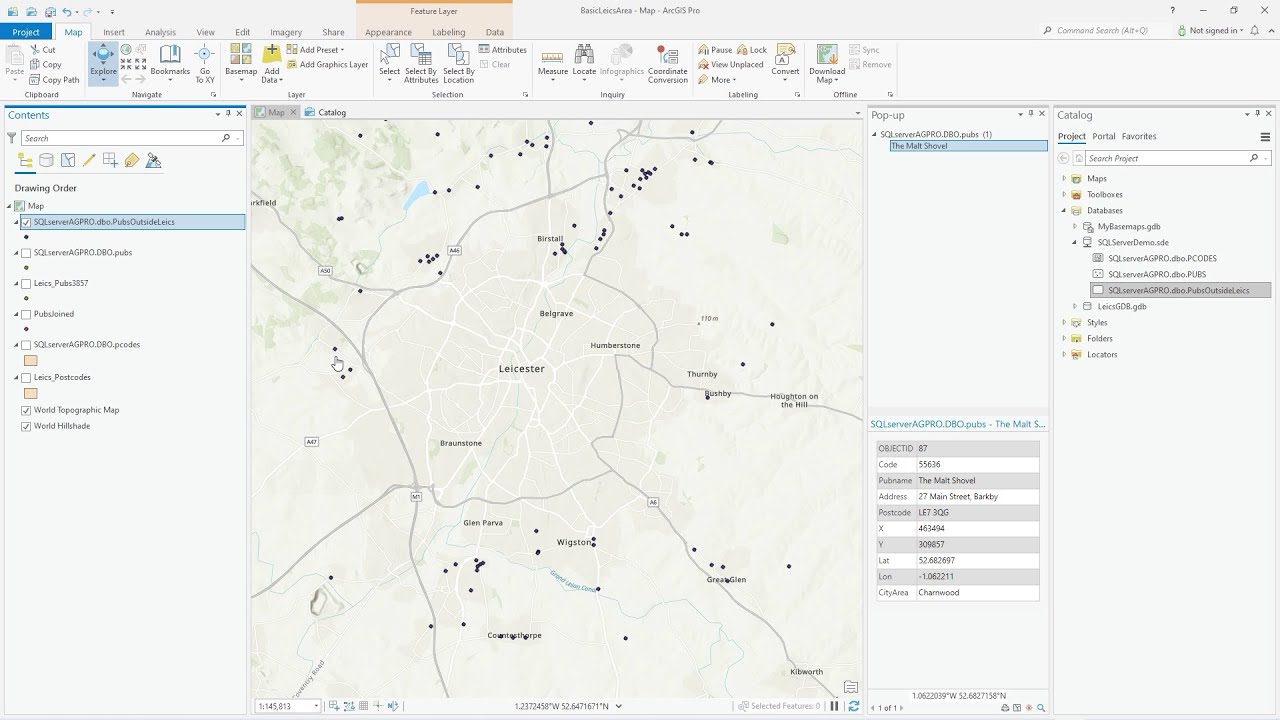Enable SQLserverAGPRO.DBO.pcodes layer visibility
This screenshot has width=1280, height=720.
click(26, 344)
